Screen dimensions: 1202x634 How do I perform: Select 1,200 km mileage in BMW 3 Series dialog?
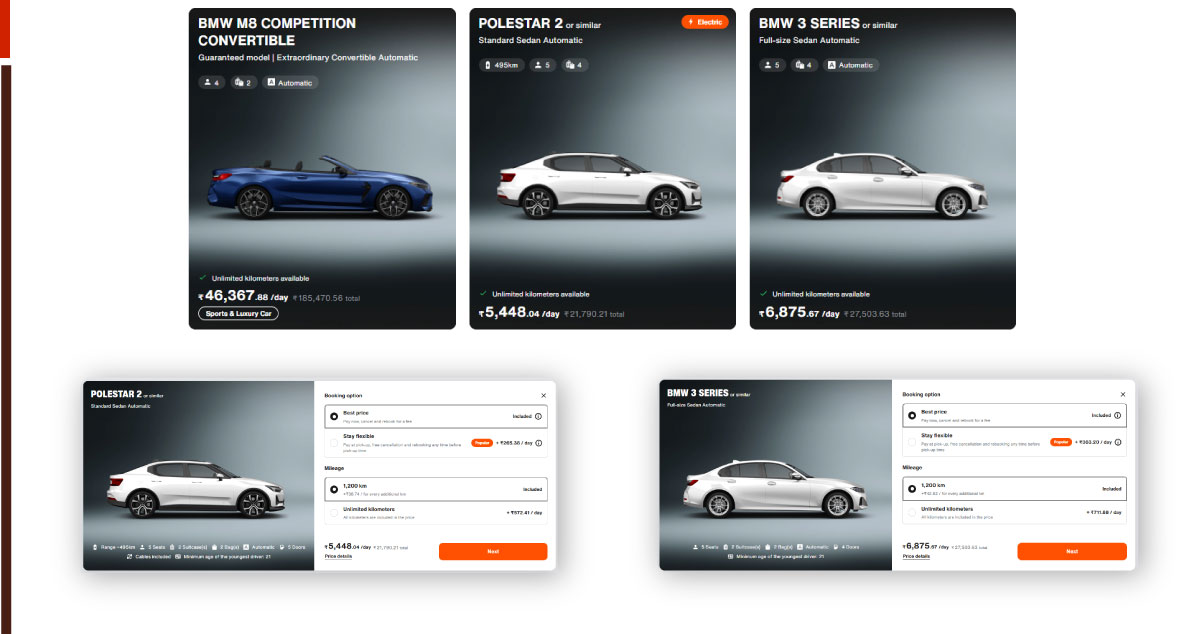[x=912, y=489]
